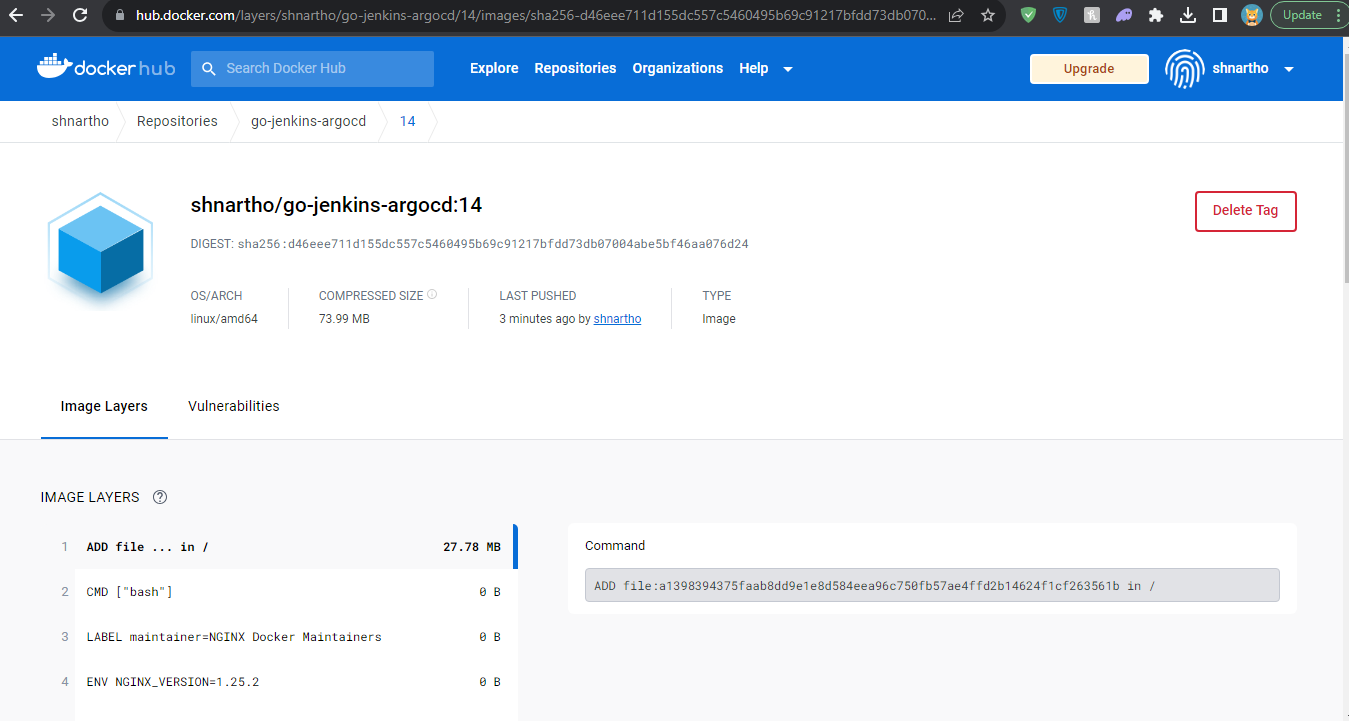The height and width of the screenshot is (721, 1349).
Task: Expand the Help dropdown menu
Action: 766,68
